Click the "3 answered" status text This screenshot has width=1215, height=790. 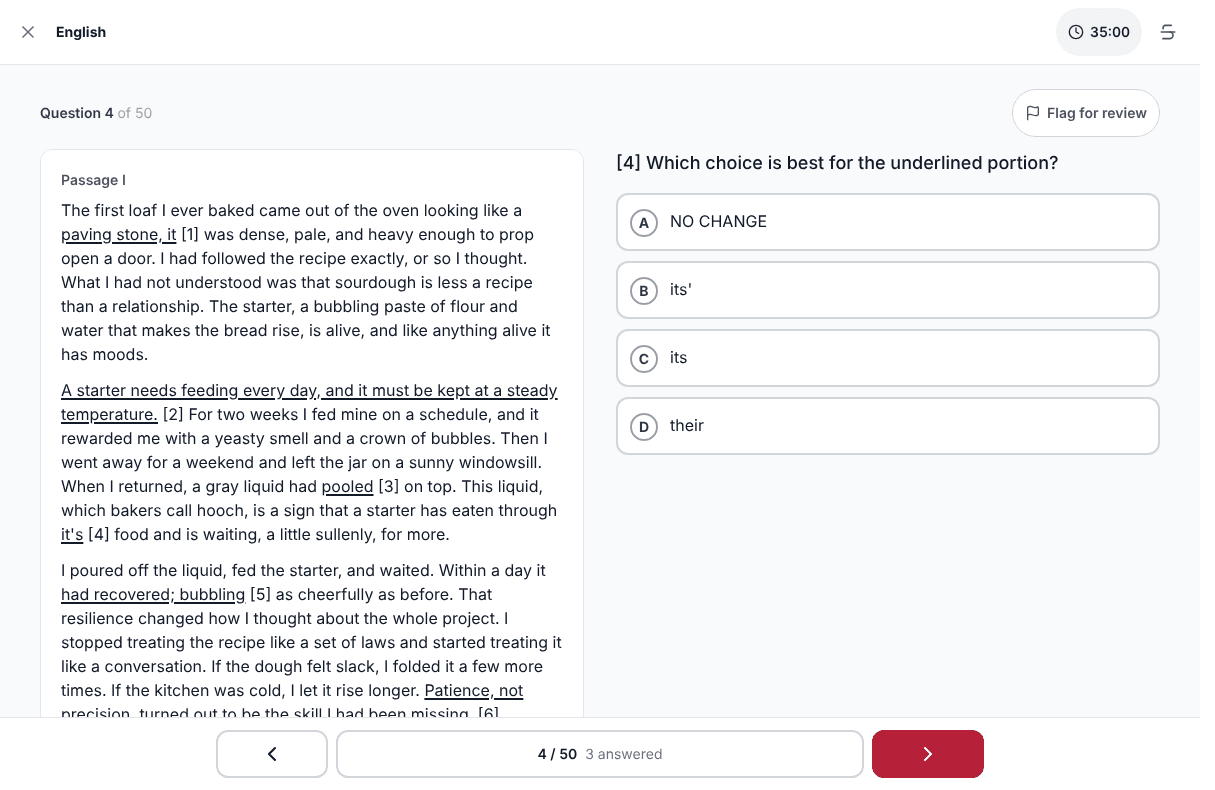point(624,754)
